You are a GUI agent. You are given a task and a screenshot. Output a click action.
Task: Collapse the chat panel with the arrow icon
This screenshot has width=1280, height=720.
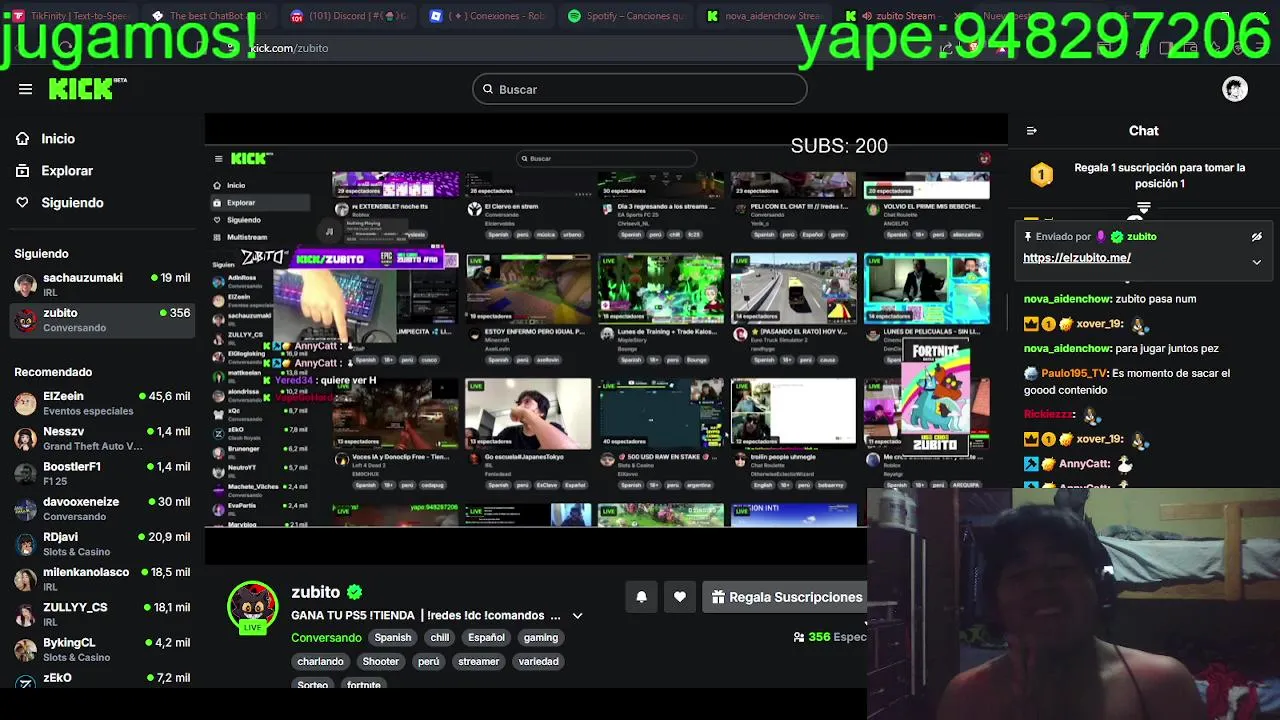(1032, 131)
